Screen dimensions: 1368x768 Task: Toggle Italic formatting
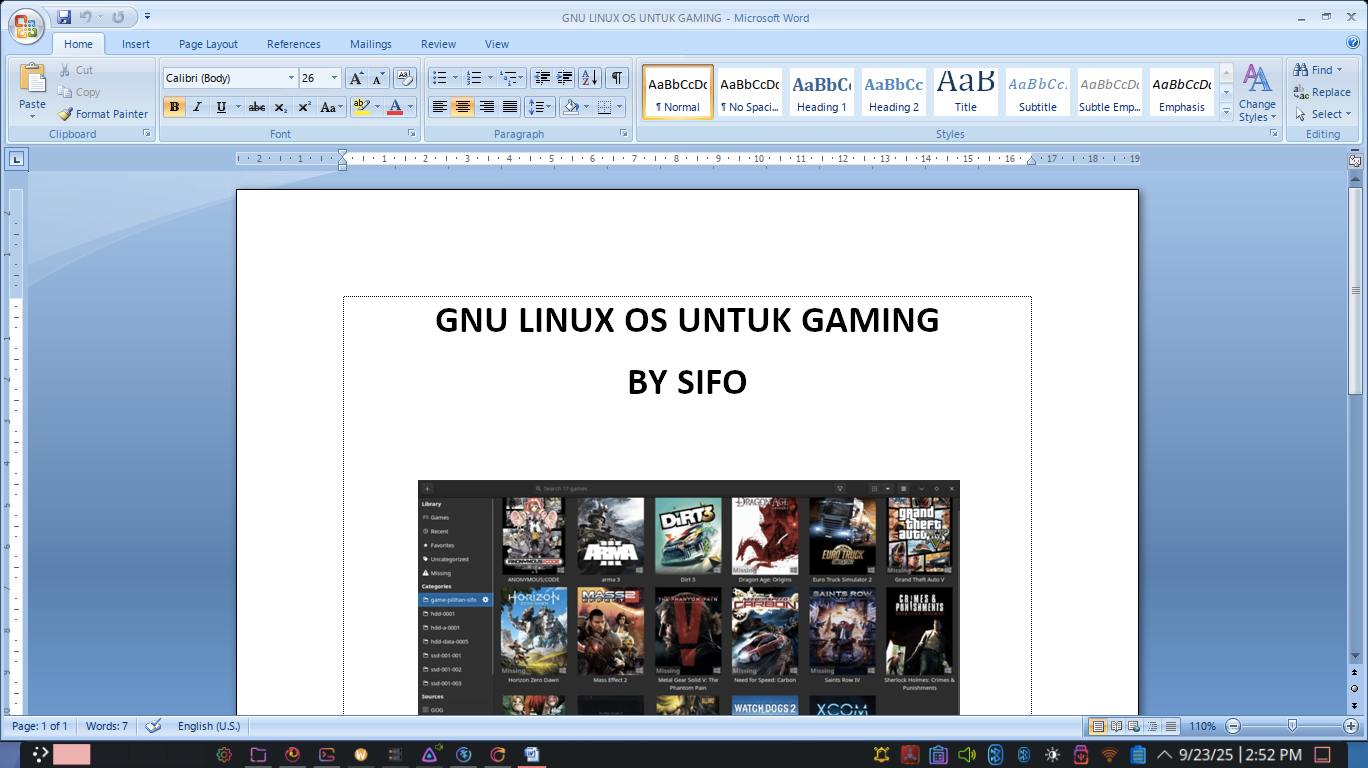click(x=197, y=107)
